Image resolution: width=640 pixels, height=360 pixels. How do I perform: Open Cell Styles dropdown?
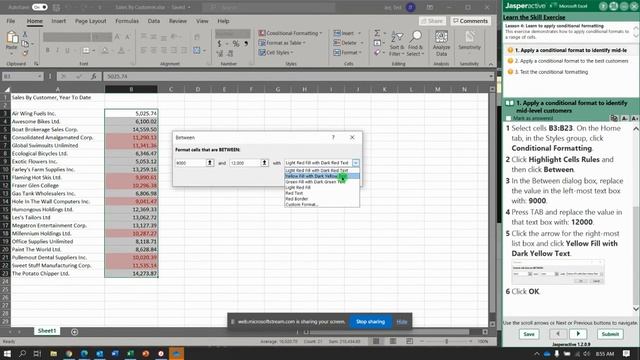tap(276, 53)
